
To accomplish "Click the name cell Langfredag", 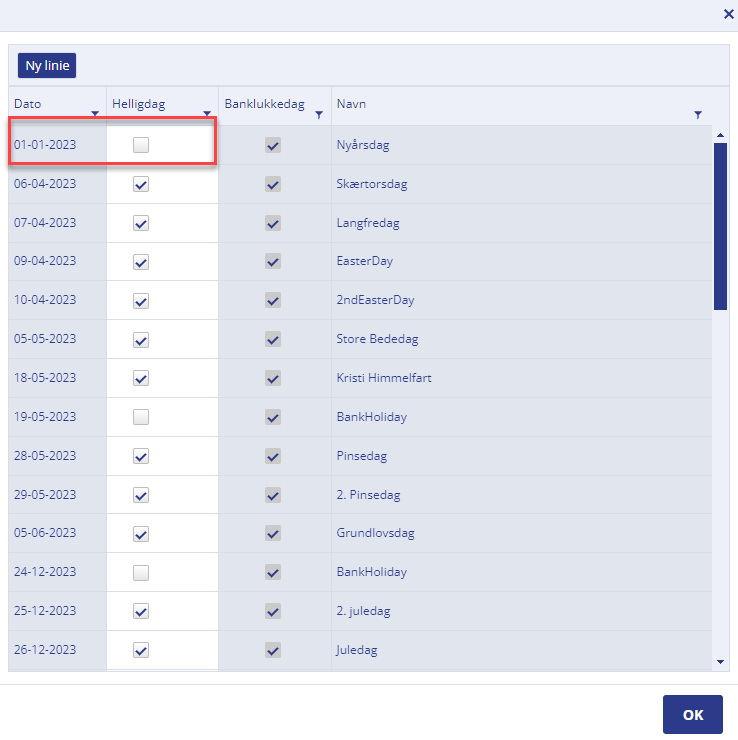I will pyautogui.click(x=521, y=223).
